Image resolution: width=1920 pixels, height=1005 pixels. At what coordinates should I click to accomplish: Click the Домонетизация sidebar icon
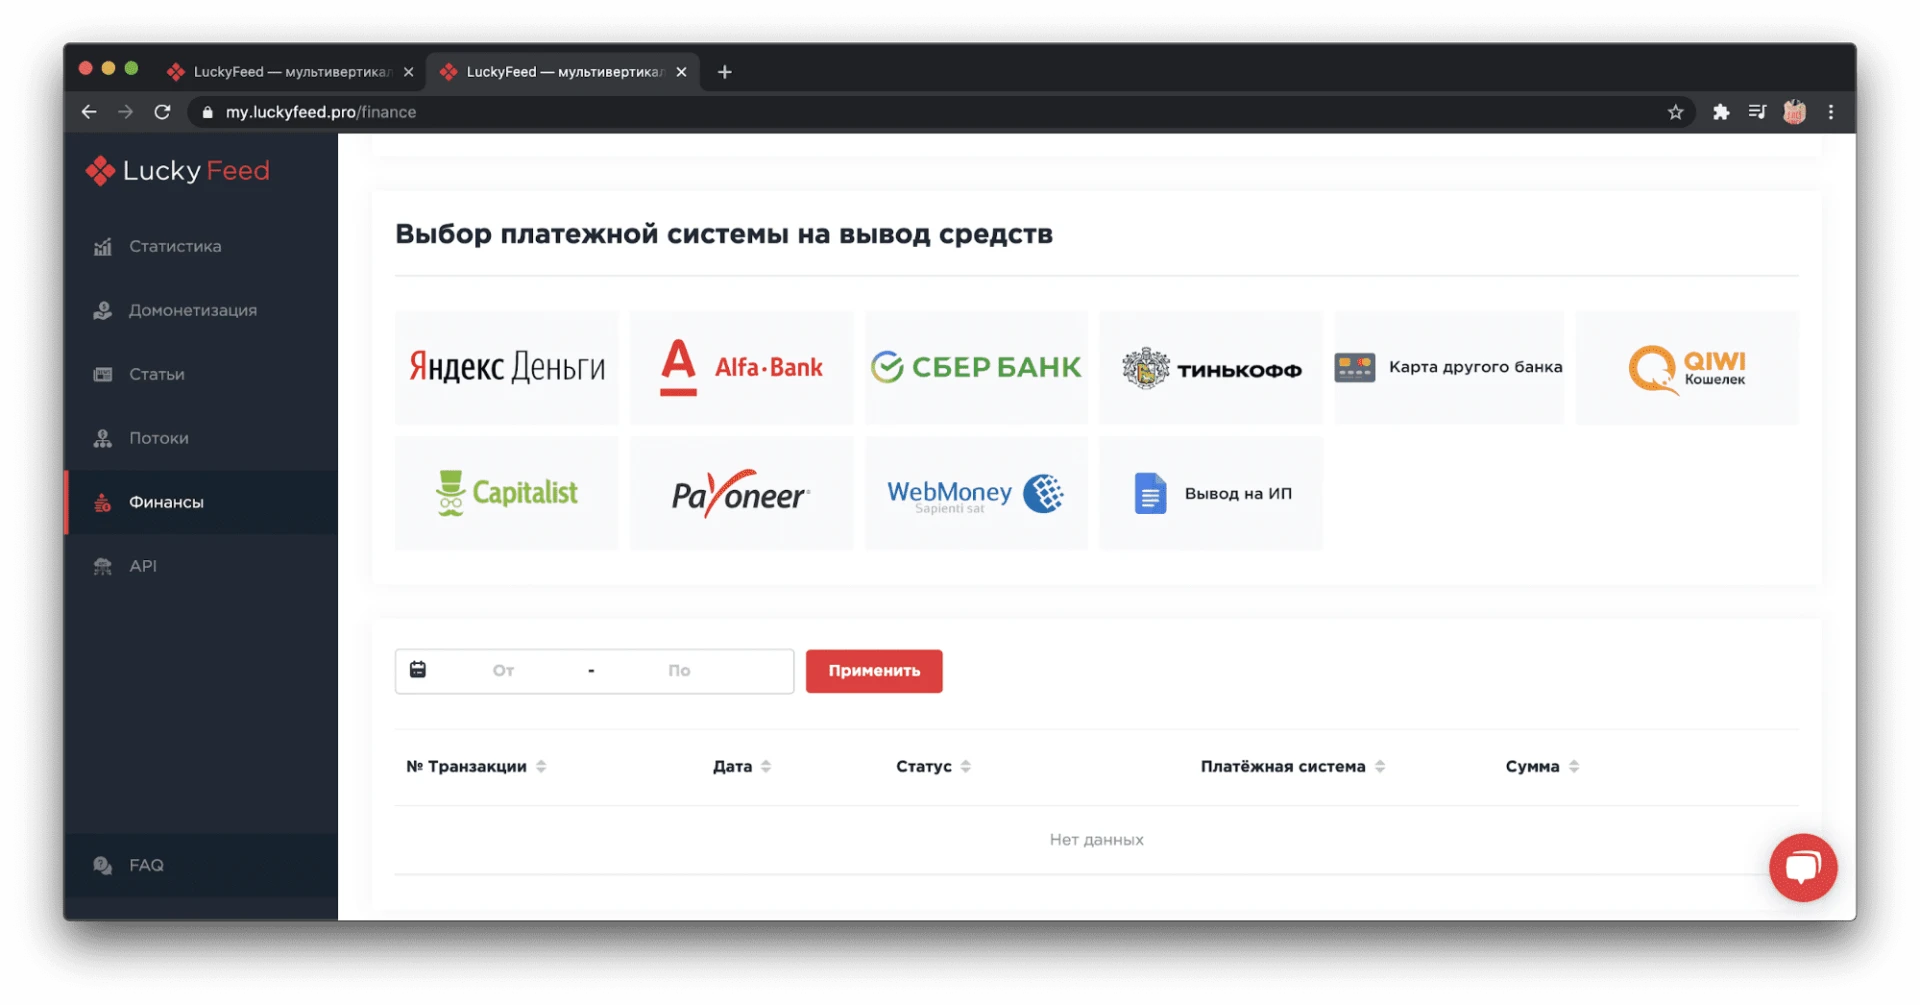point(102,311)
